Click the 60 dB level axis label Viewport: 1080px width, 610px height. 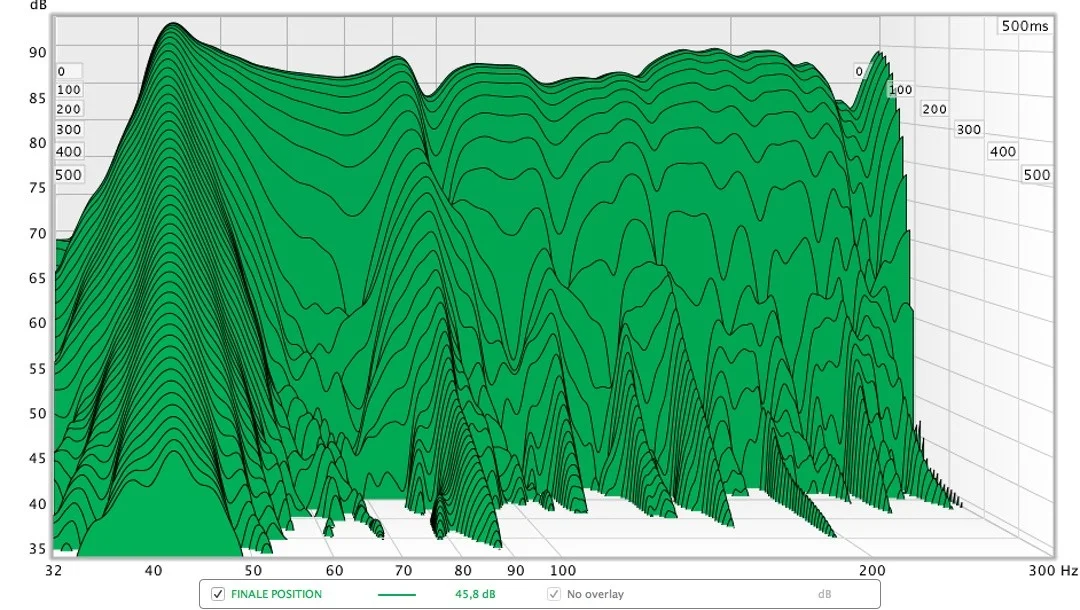pyautogui.click(x=38, y=323)
